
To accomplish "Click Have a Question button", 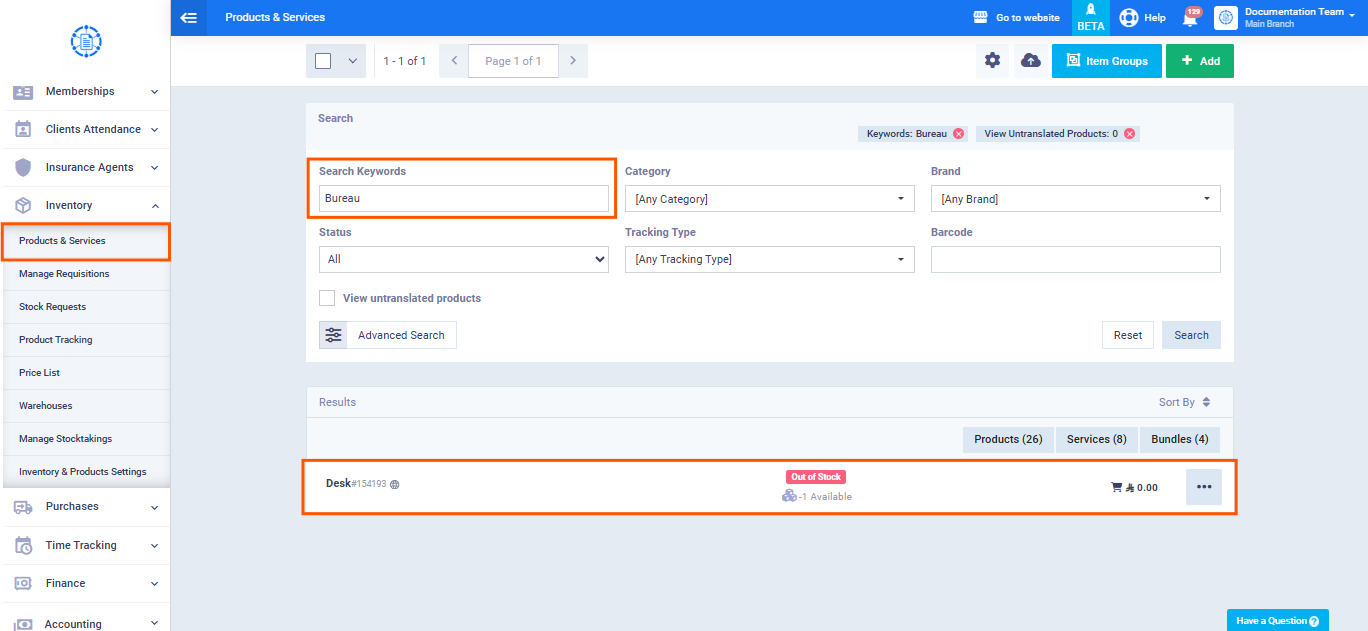I will coord(1278,620).
